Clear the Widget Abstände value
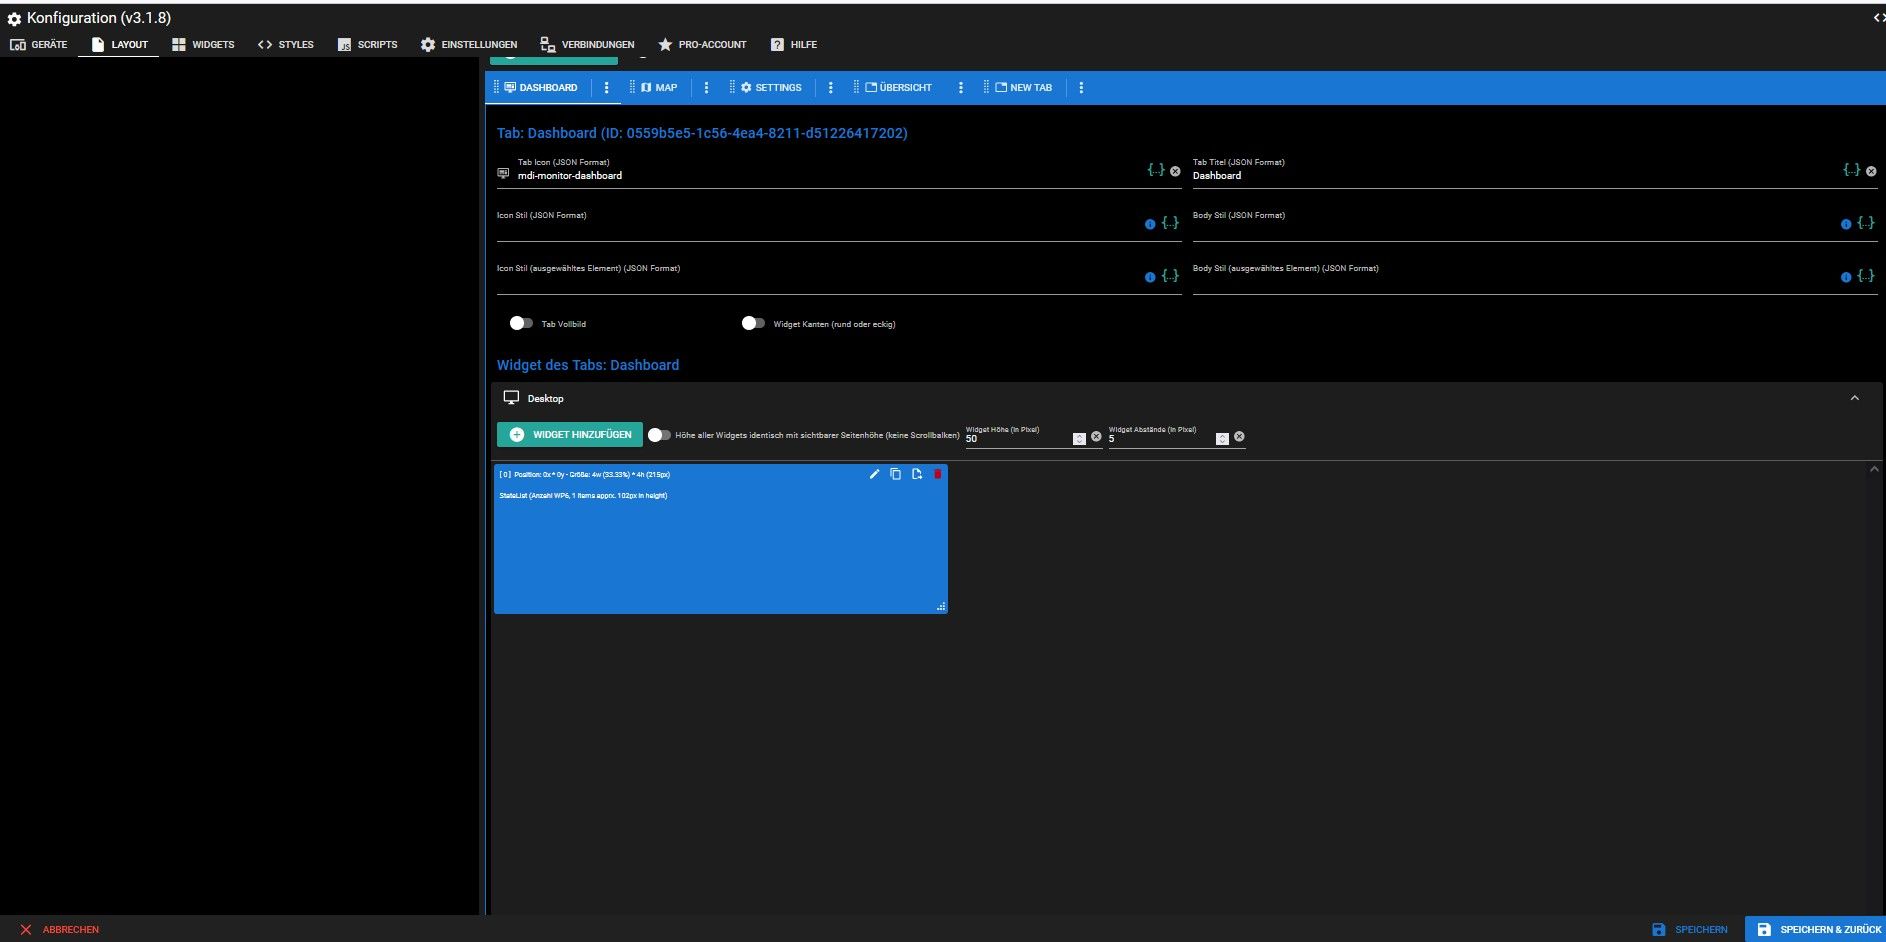Image resolution: width=1886 pixels, height=942 pixels. coord(1239,437)
